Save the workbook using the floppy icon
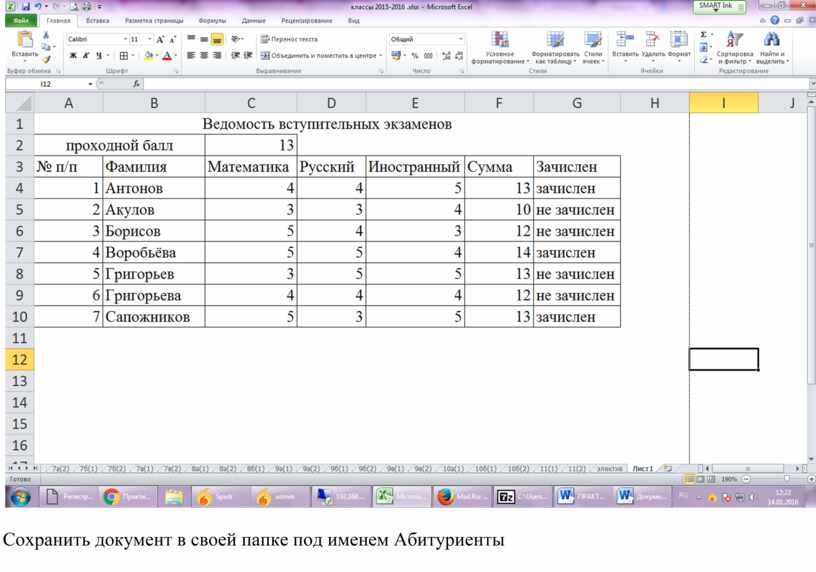 pyautogui.click(x=25, y=7)
